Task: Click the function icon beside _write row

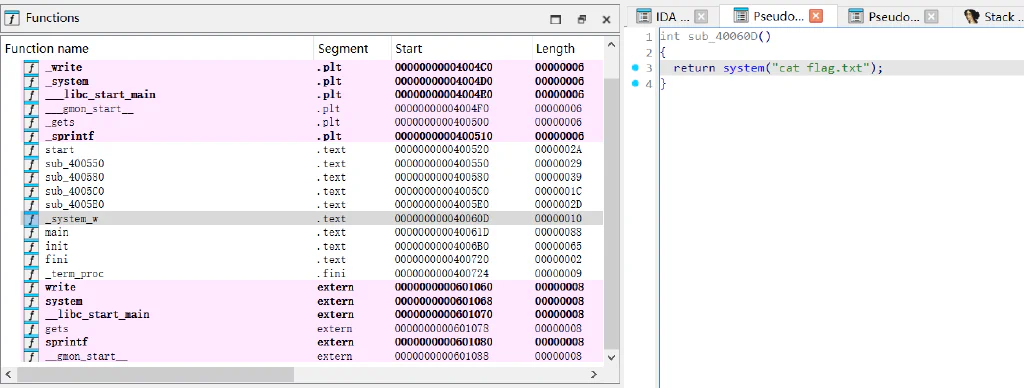Action: (31, 67)
